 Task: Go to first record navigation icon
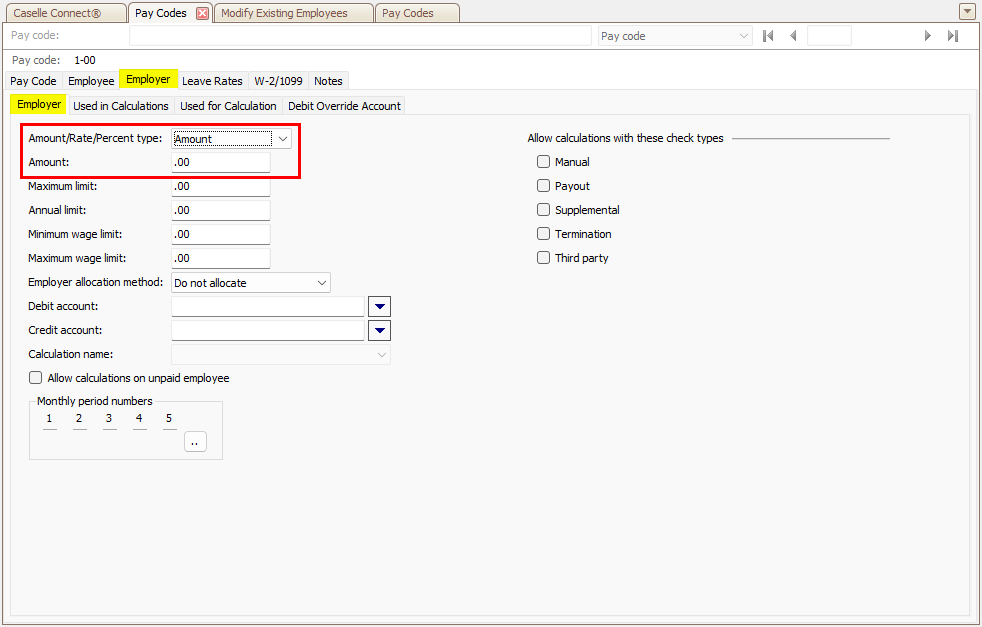pyautogui.click(x=768, y=36)
